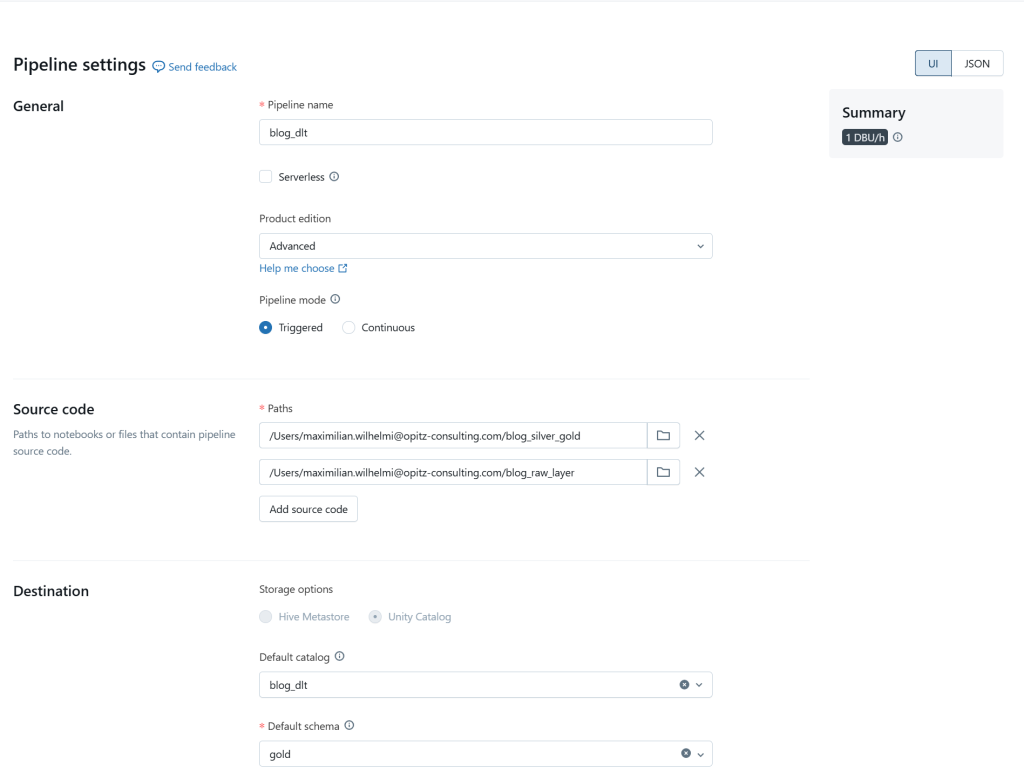Select Continuous pipeline mode
Screen dimensions: 1024x779
[349, 328]
